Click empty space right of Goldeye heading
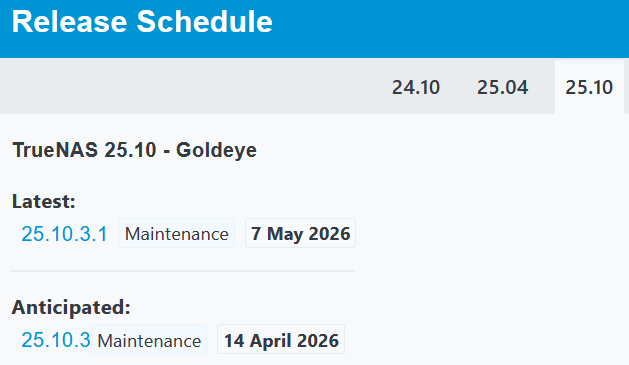This screenshot has width=629, height=365. [441, 150]
